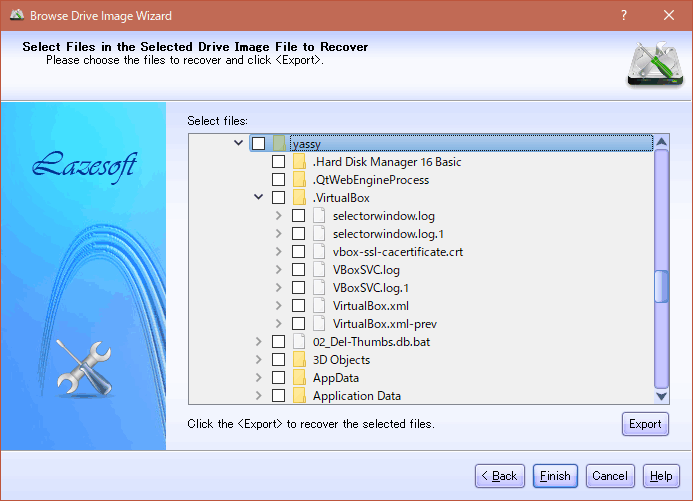Open Help from the bottom button
The height and width of the screenshot is (501, 693).
(661, 476)
